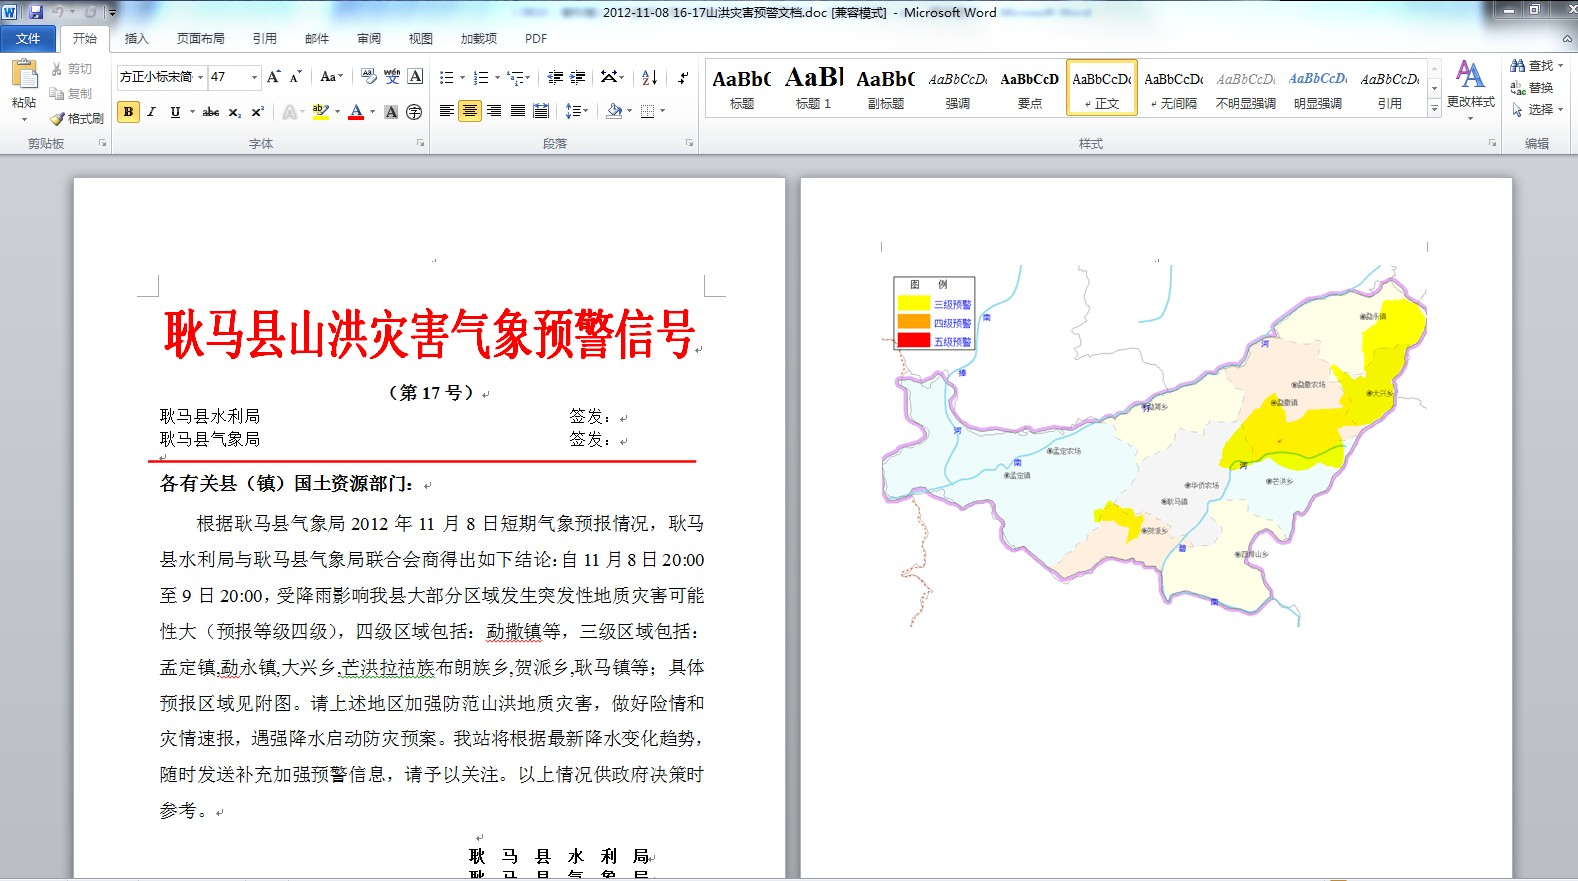This screenshot has height=881, width=1578.
Task: Click the superscript x² icon
Action: point(257,112)
